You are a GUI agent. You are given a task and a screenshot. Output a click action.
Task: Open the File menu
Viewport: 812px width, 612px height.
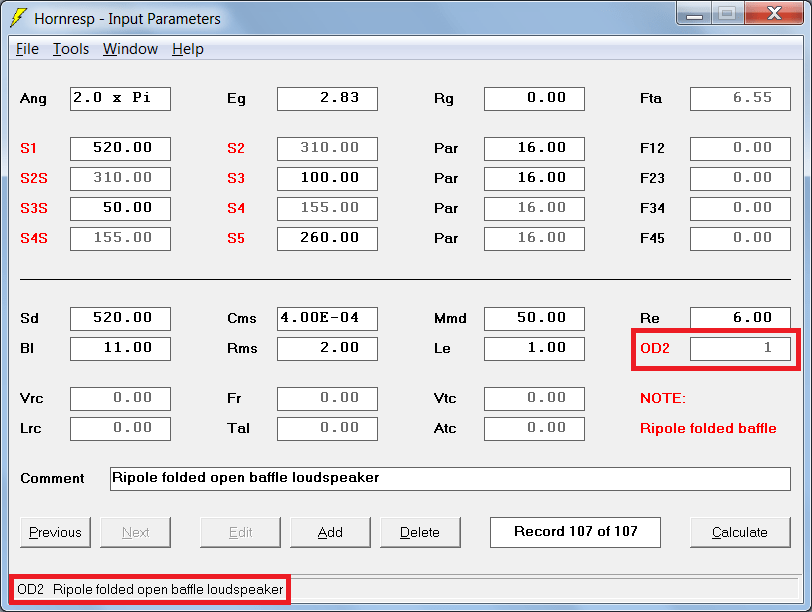(27, 49)
